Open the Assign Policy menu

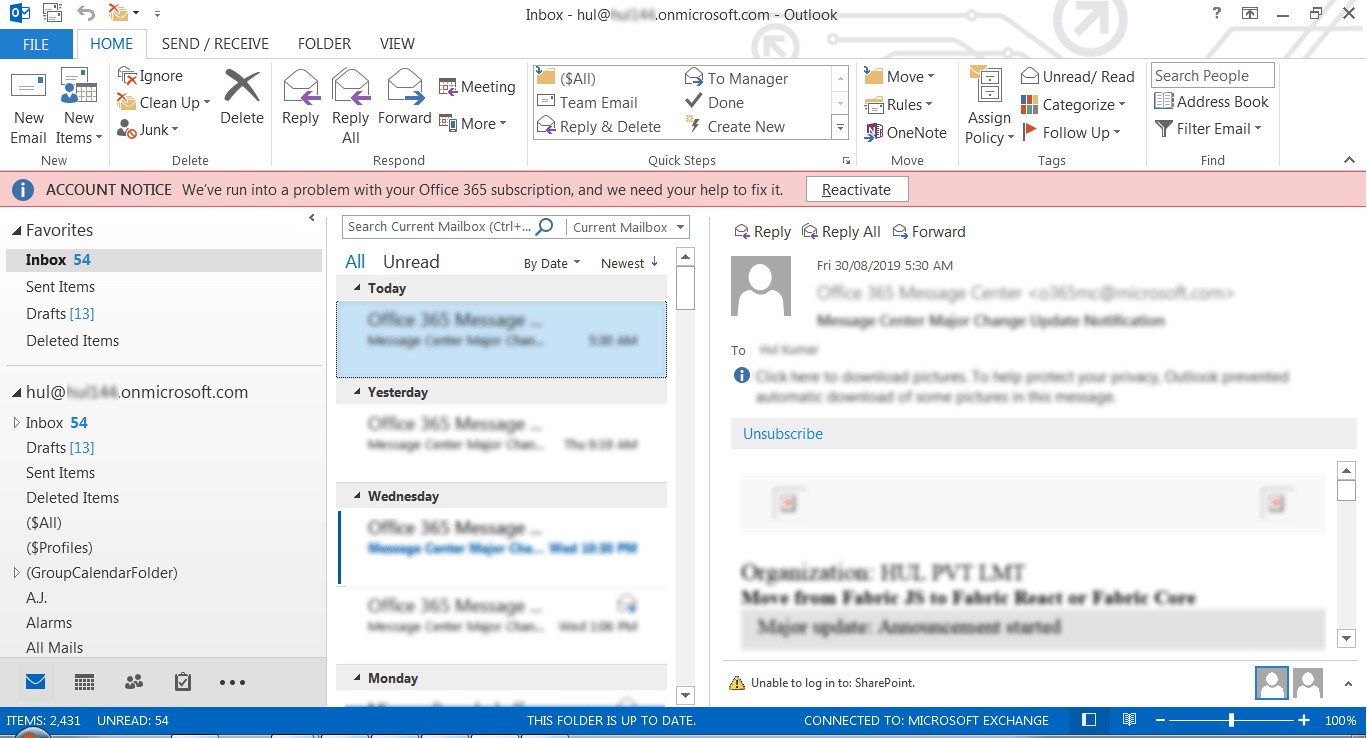[989, 108]
